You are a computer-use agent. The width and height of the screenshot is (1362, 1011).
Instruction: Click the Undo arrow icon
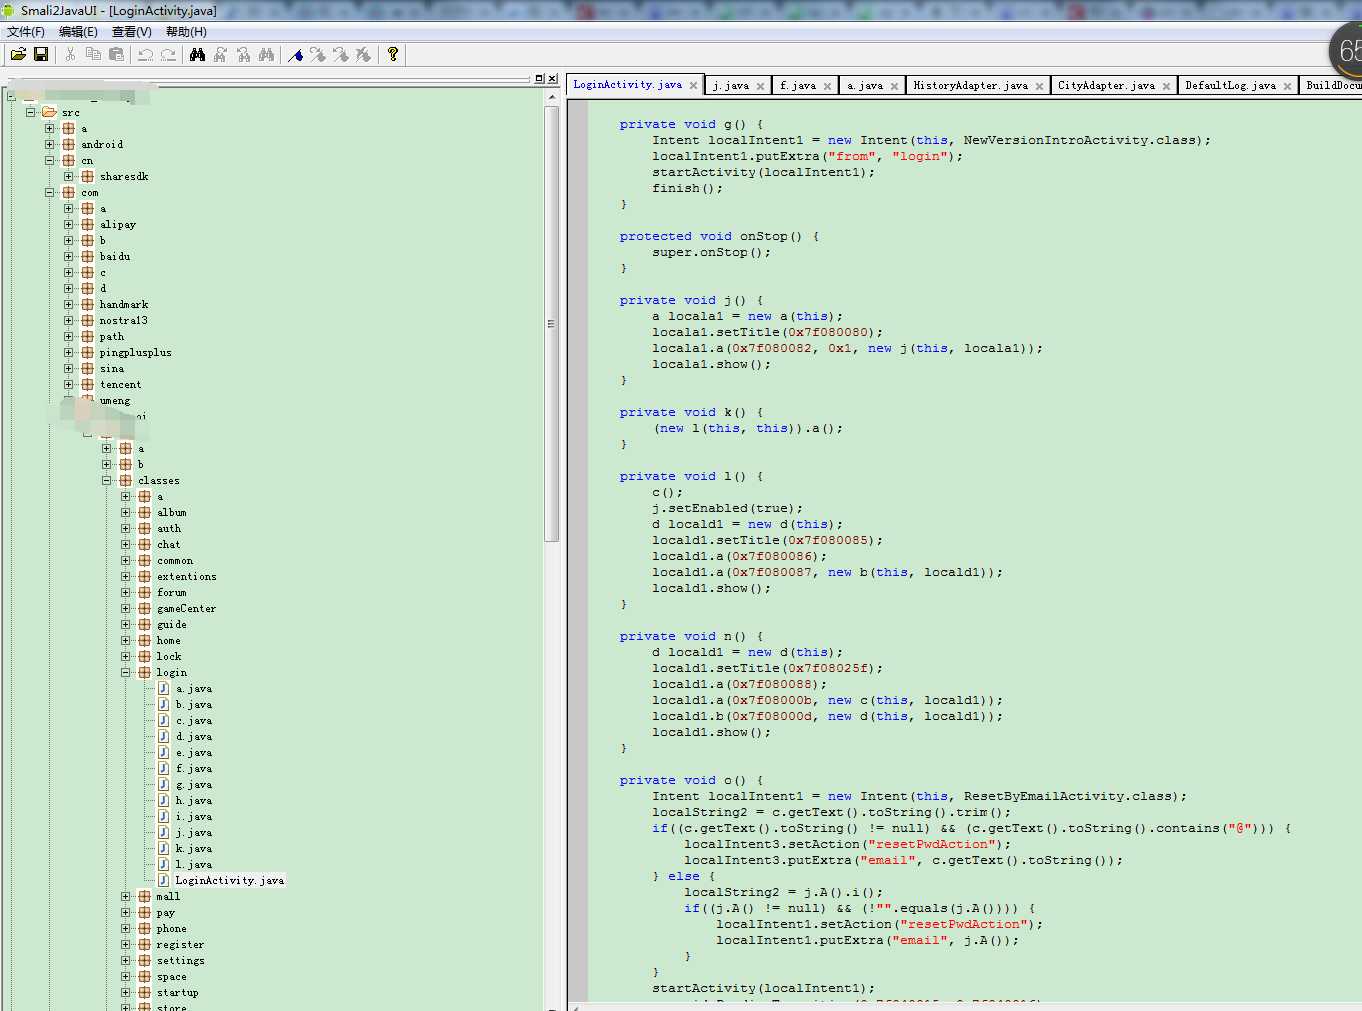click(145, 55)
